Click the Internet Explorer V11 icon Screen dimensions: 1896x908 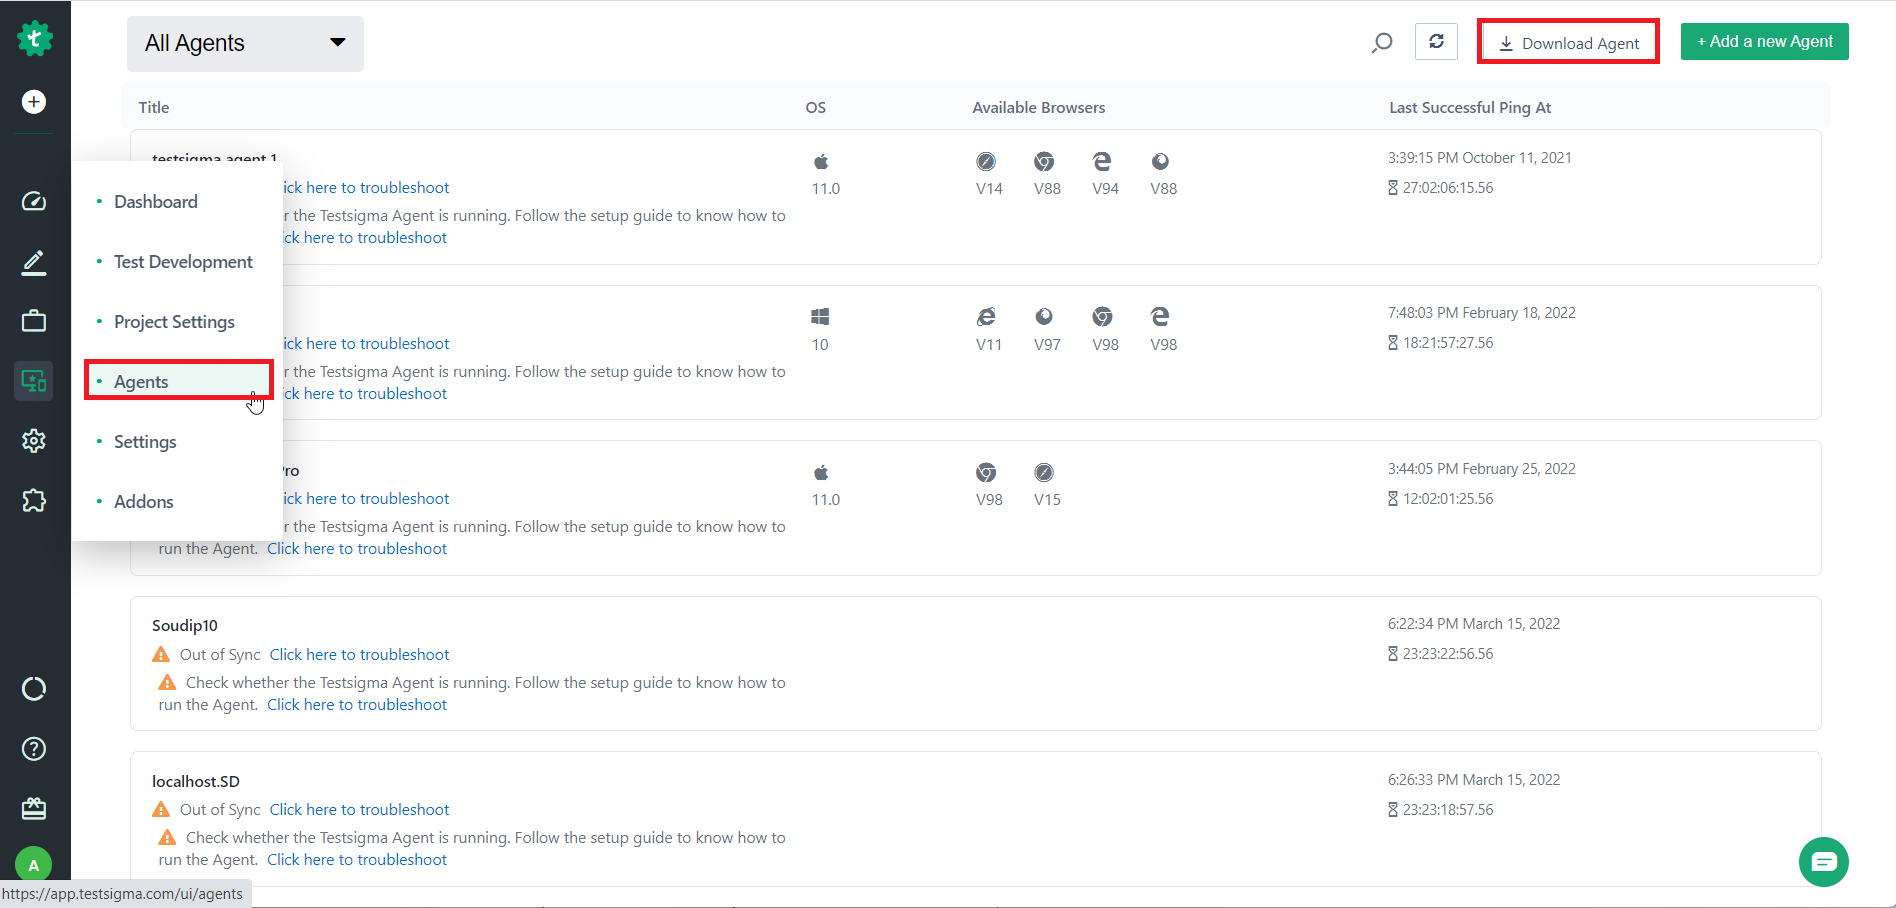click(986, 317)
